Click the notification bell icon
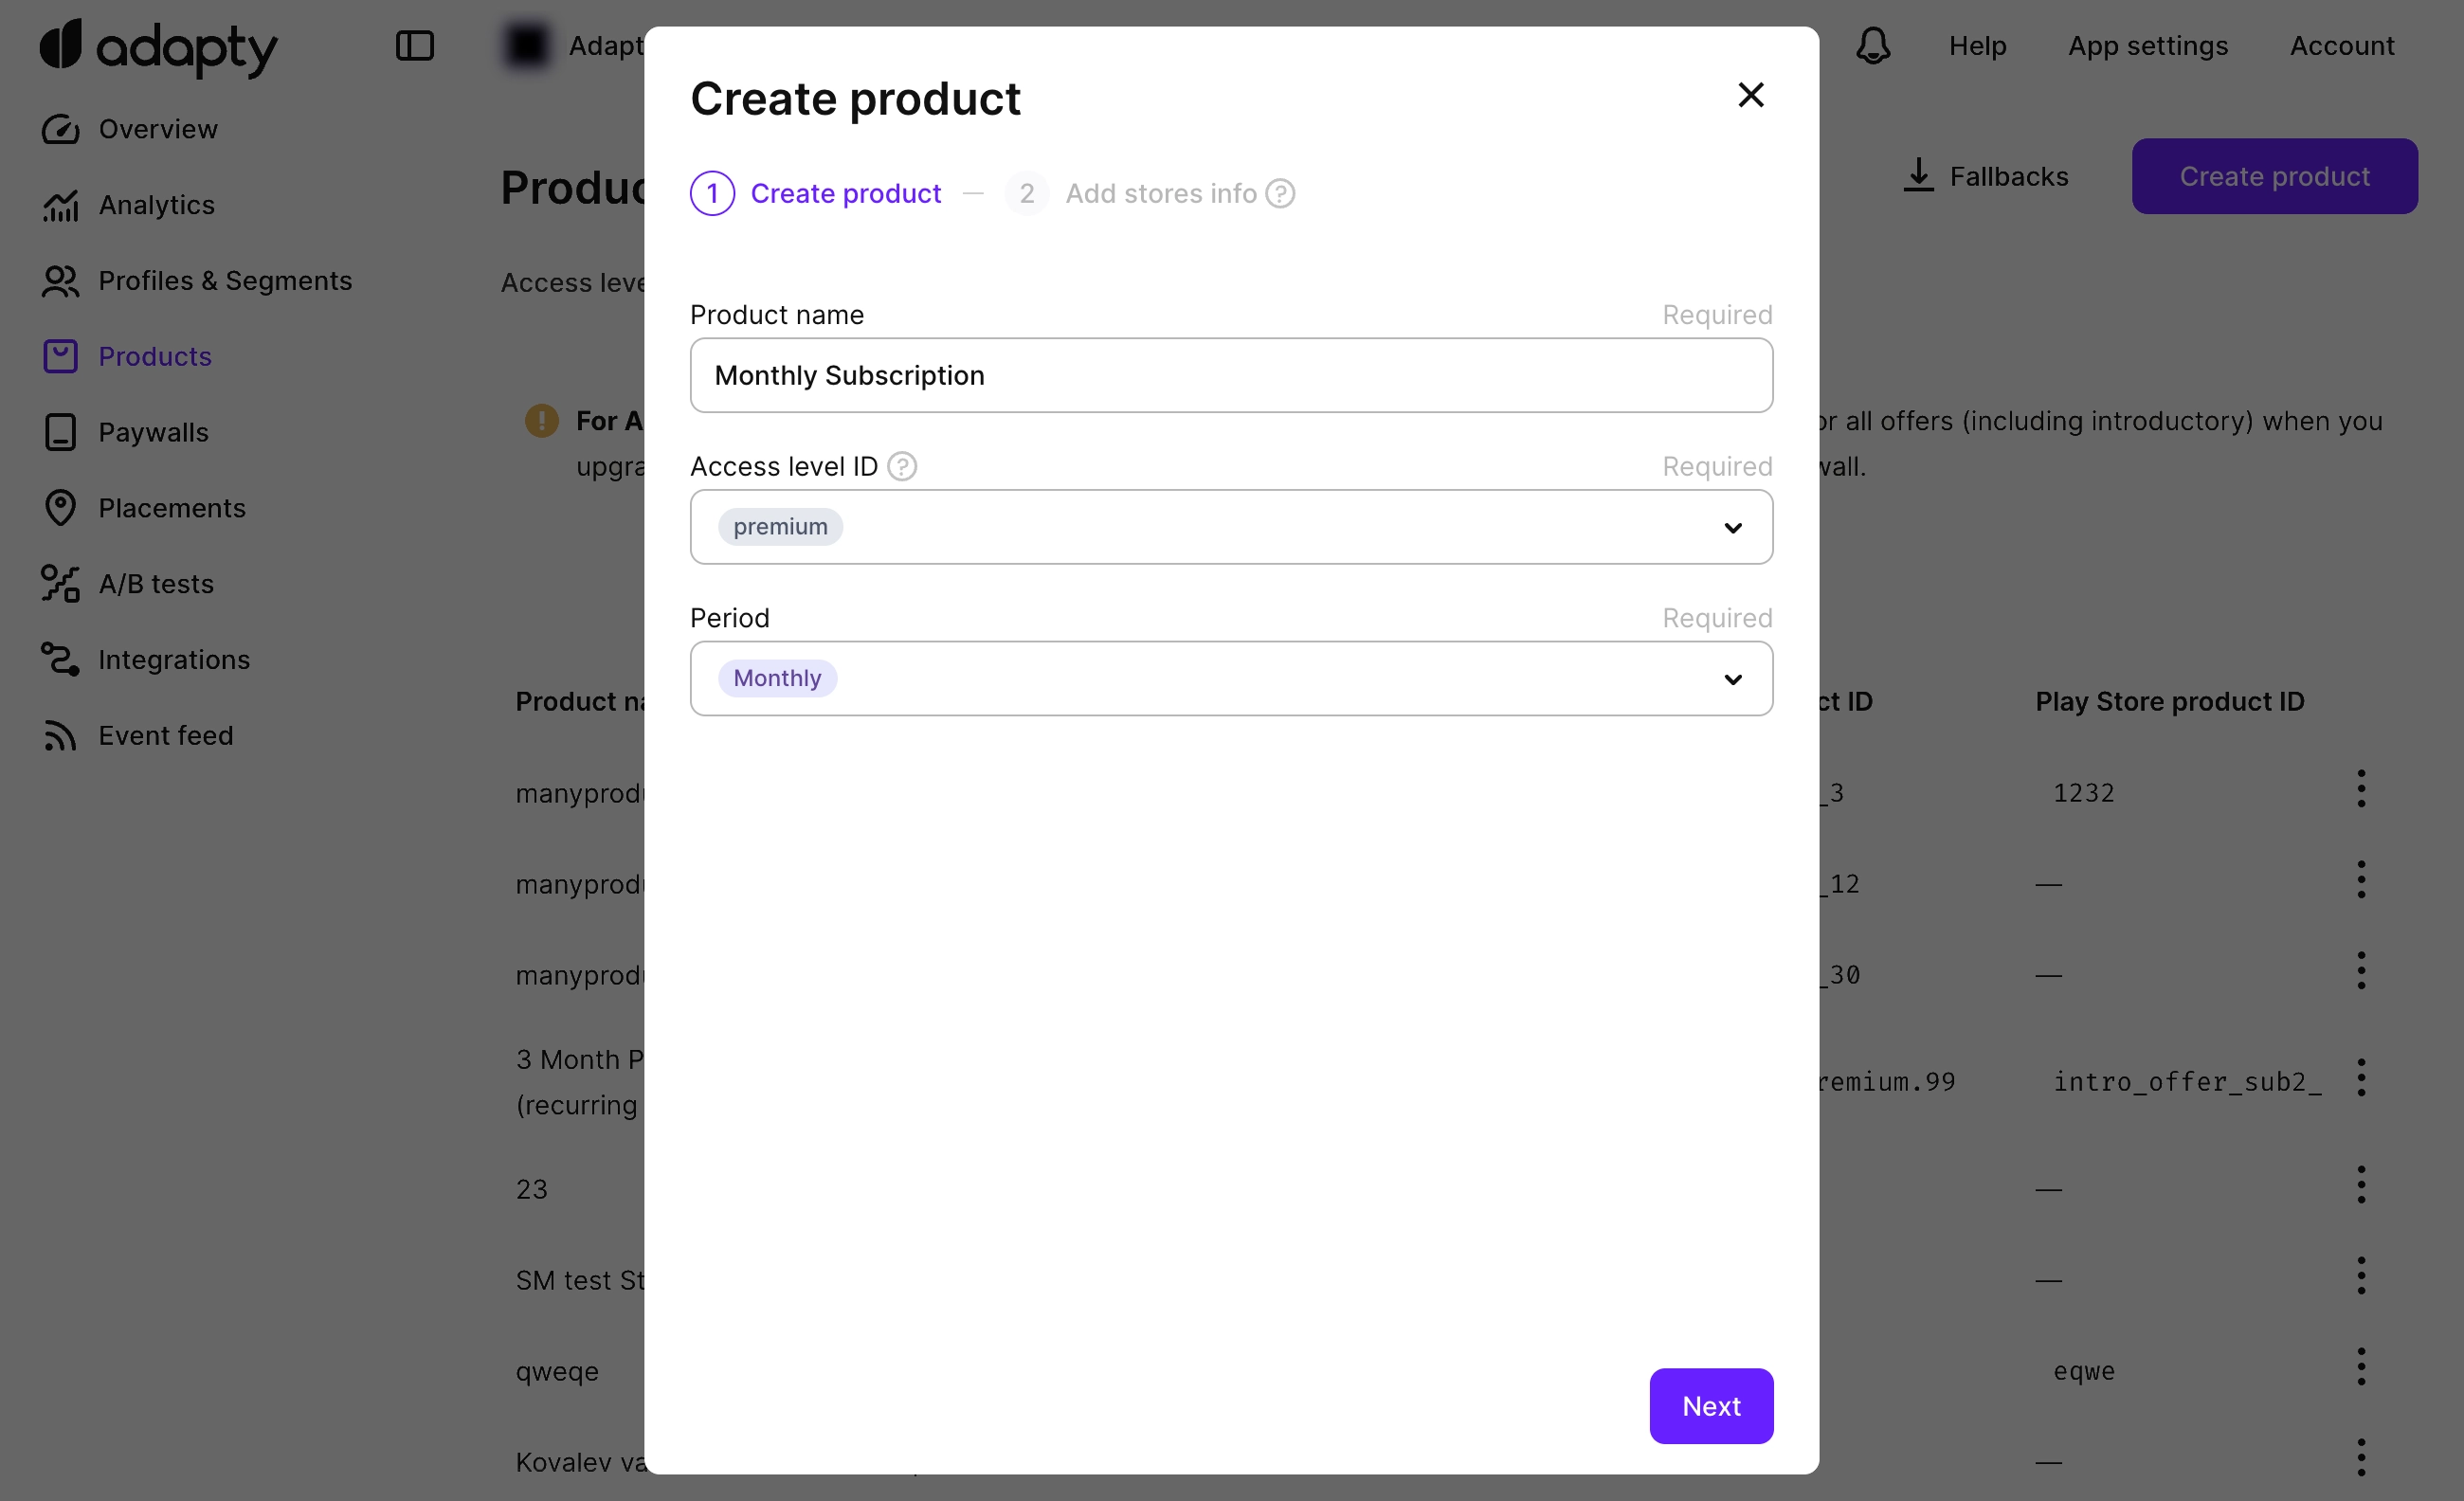This screenshot has width=2464, height=1501. point(1872,46)
